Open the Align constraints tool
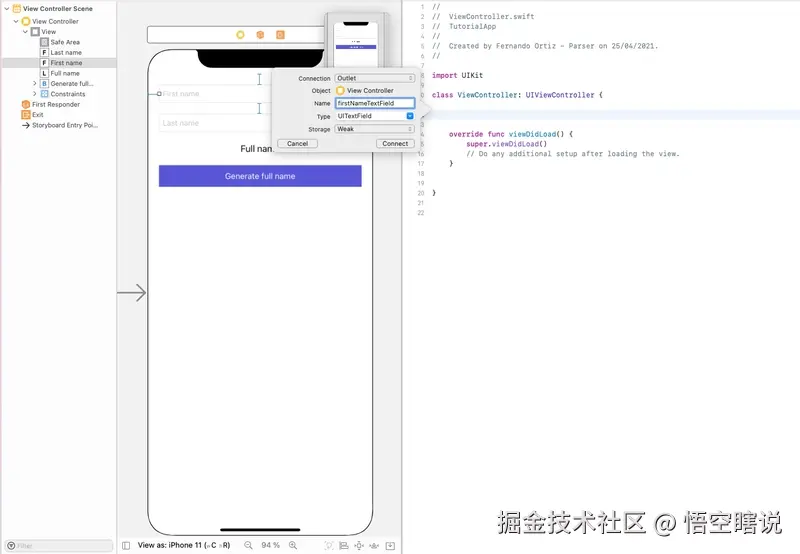This screenshot has height=554, width=800. click(344, 546)
